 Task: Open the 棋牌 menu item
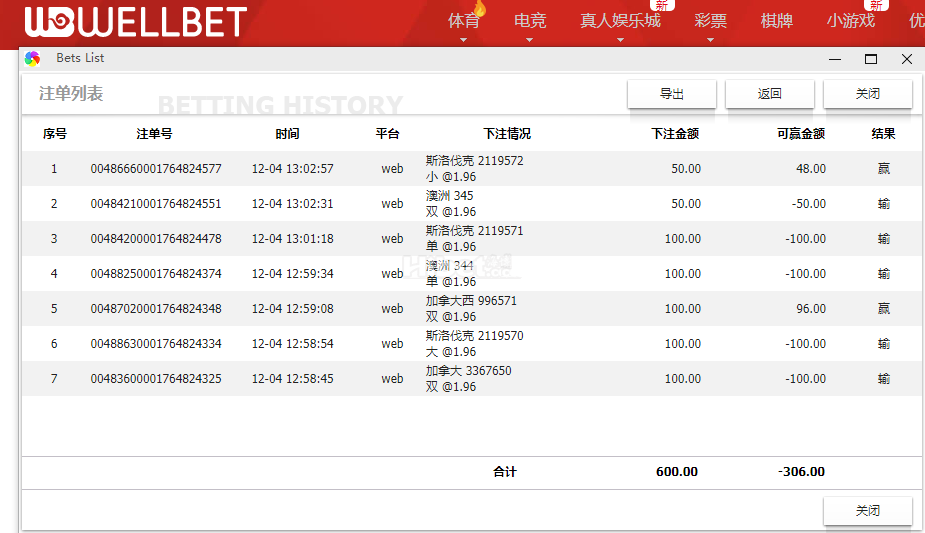coord(776,21)
